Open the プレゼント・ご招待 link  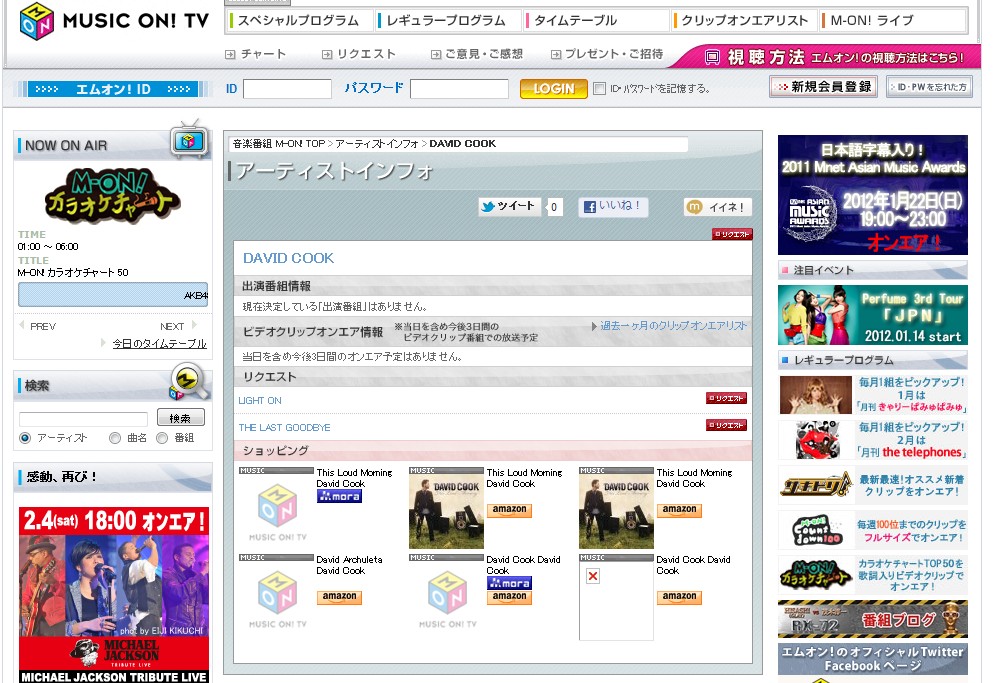(x=607, y=54)
